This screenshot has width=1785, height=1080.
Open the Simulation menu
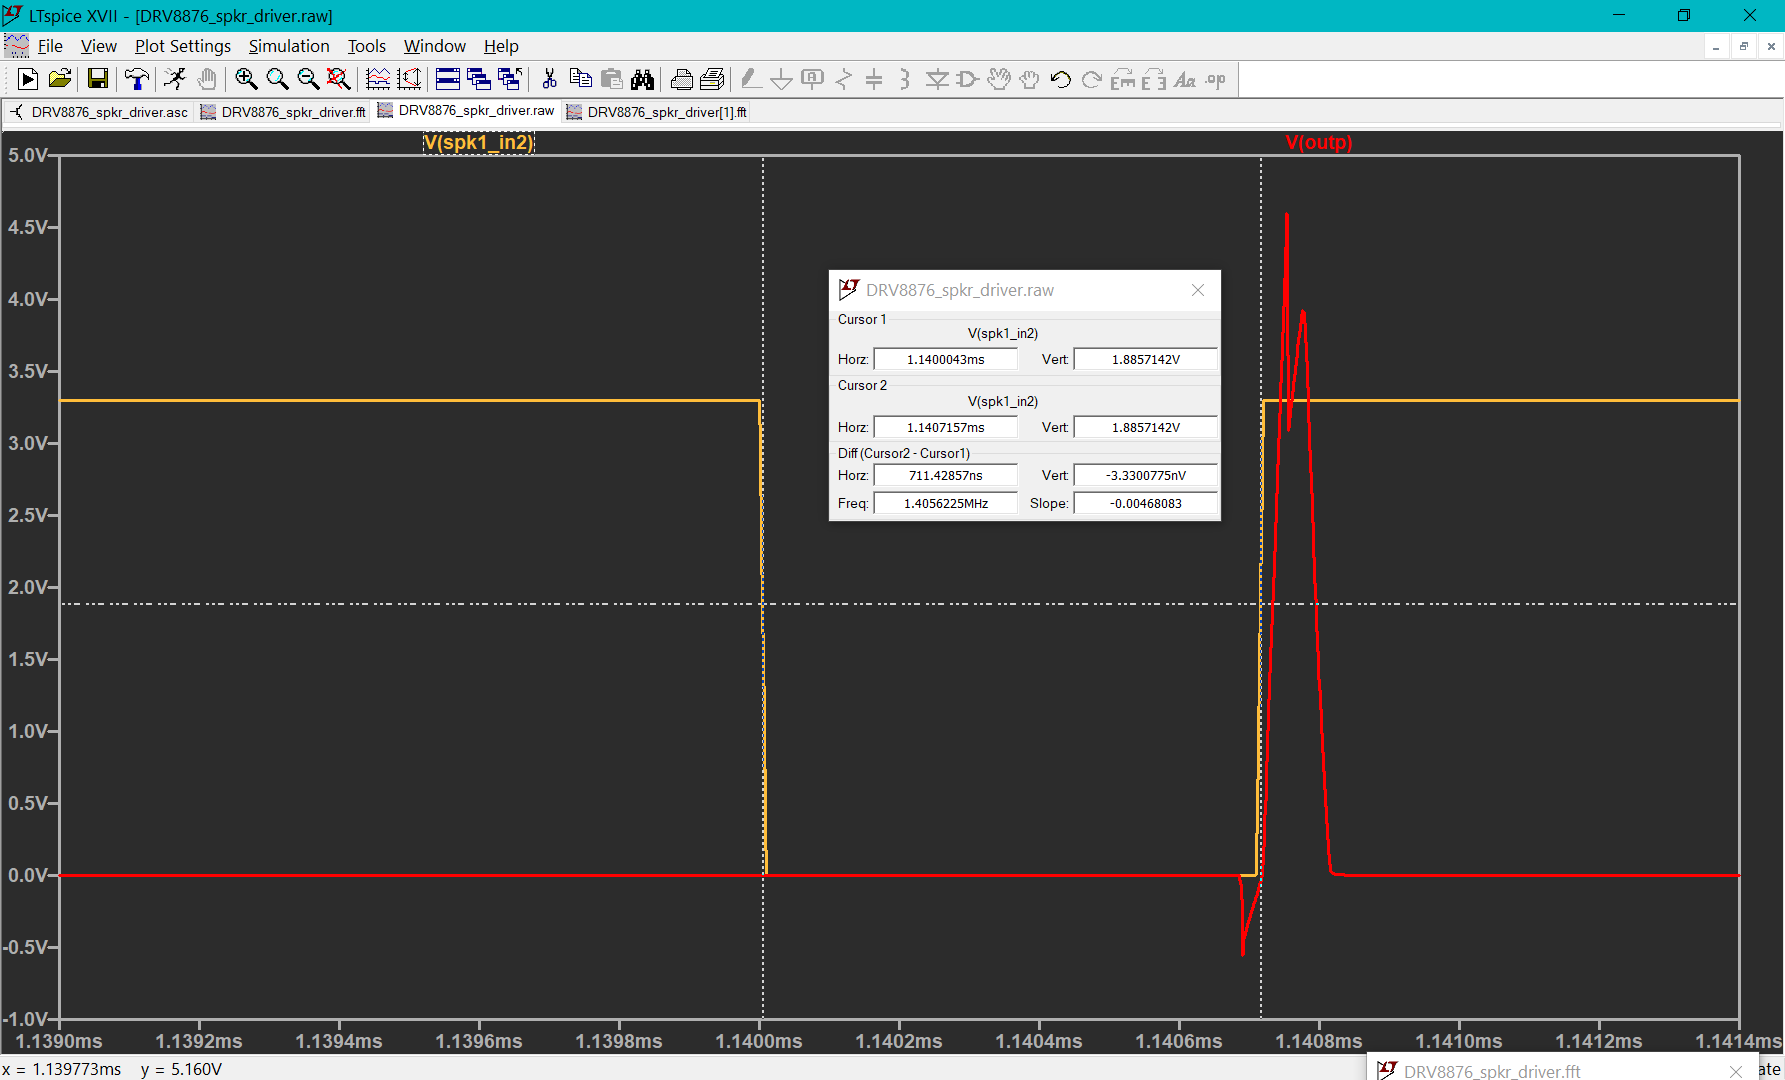pos(289,46)
